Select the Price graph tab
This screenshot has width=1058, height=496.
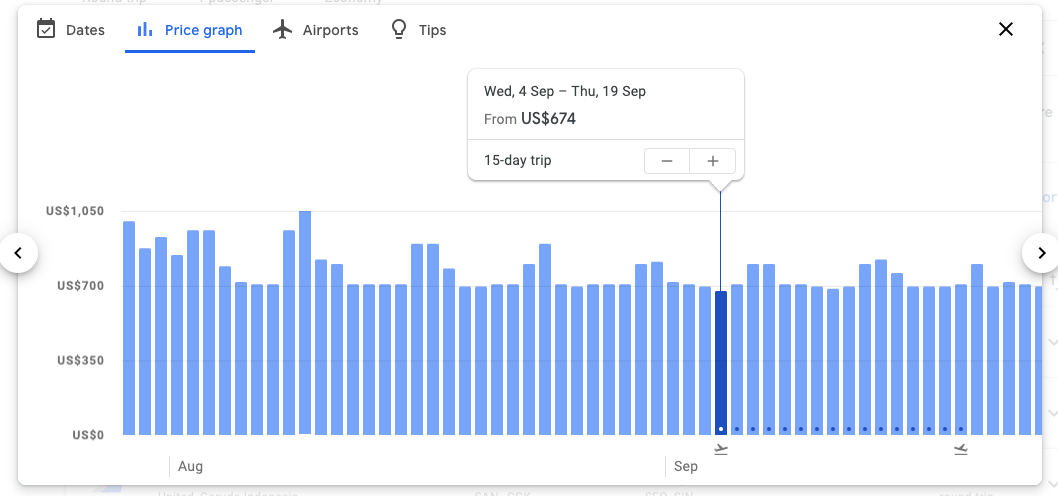(190, 30)
